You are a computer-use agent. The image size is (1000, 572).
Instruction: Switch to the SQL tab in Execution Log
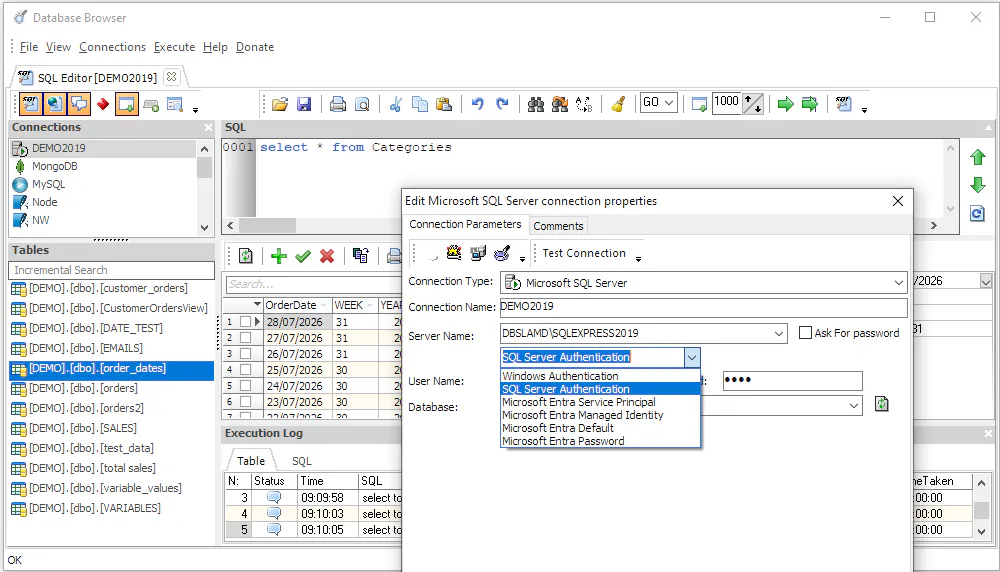coord(302,461)
